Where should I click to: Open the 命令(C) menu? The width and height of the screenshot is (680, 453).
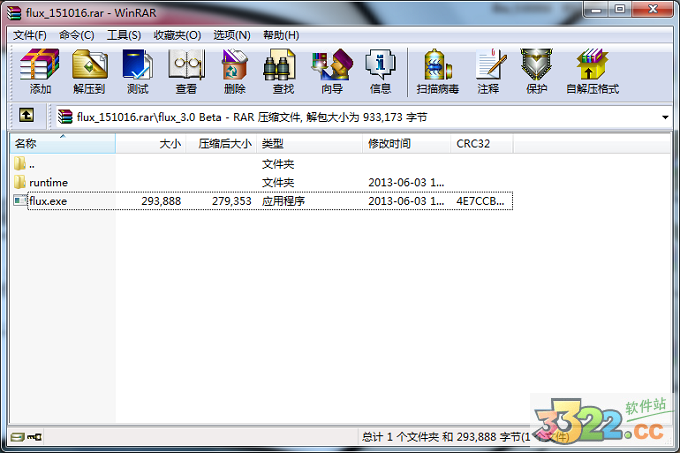(77, 35)
